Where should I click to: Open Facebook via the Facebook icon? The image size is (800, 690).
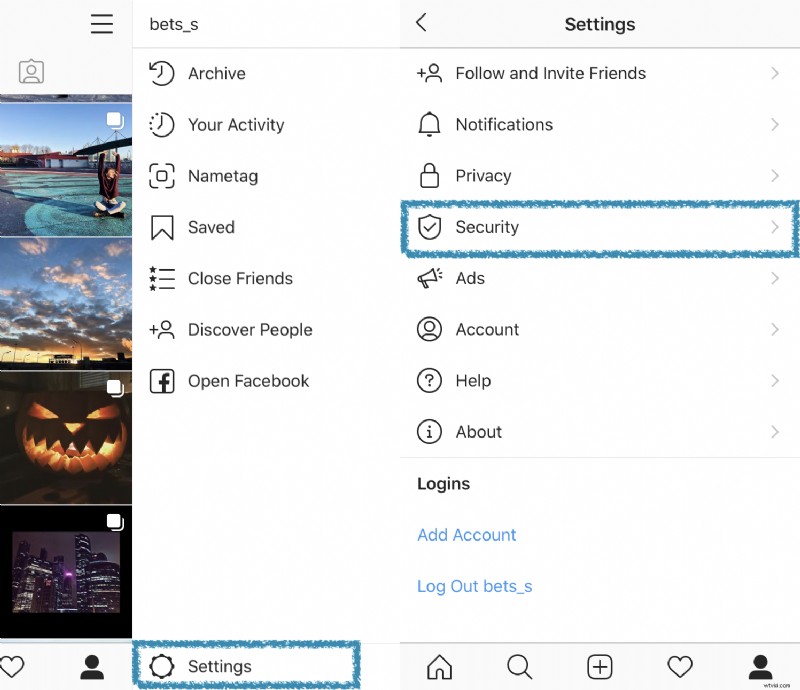[x=163, y=380]
